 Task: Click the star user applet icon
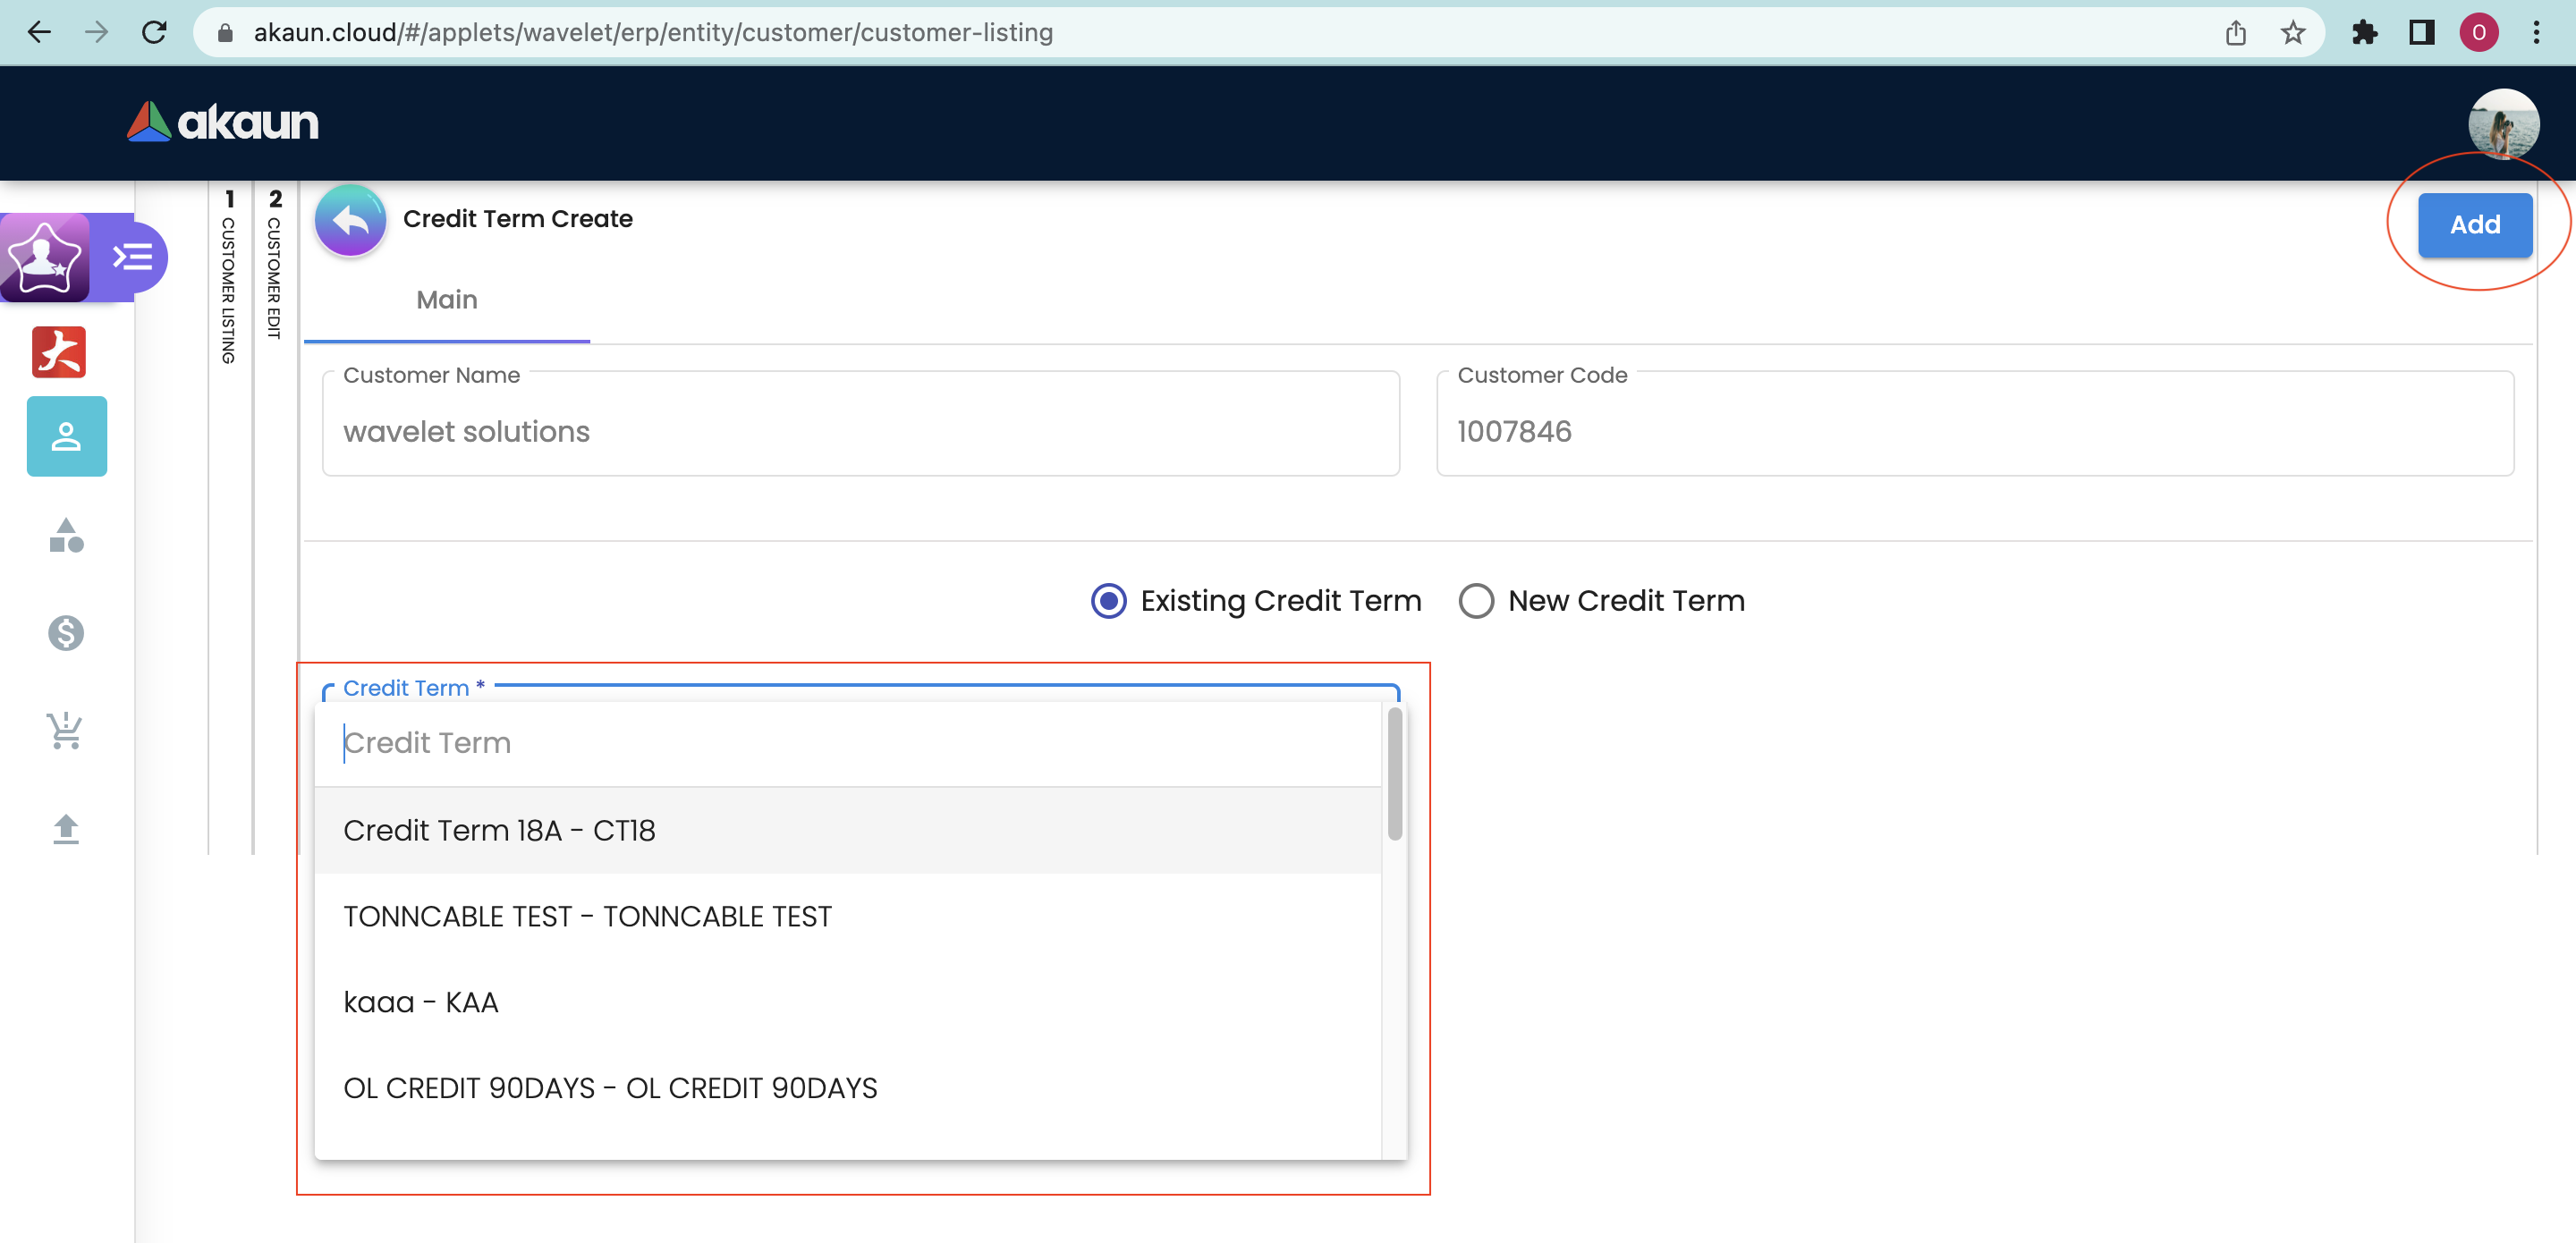pos(44,257)
